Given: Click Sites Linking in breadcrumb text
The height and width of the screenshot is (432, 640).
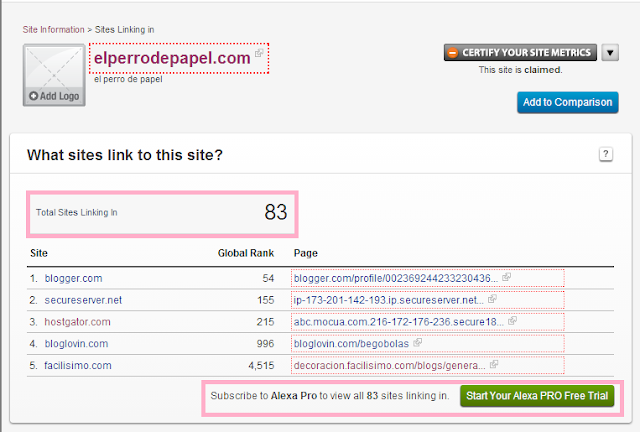Looking at the screenshot, I should tap(124, 30).
